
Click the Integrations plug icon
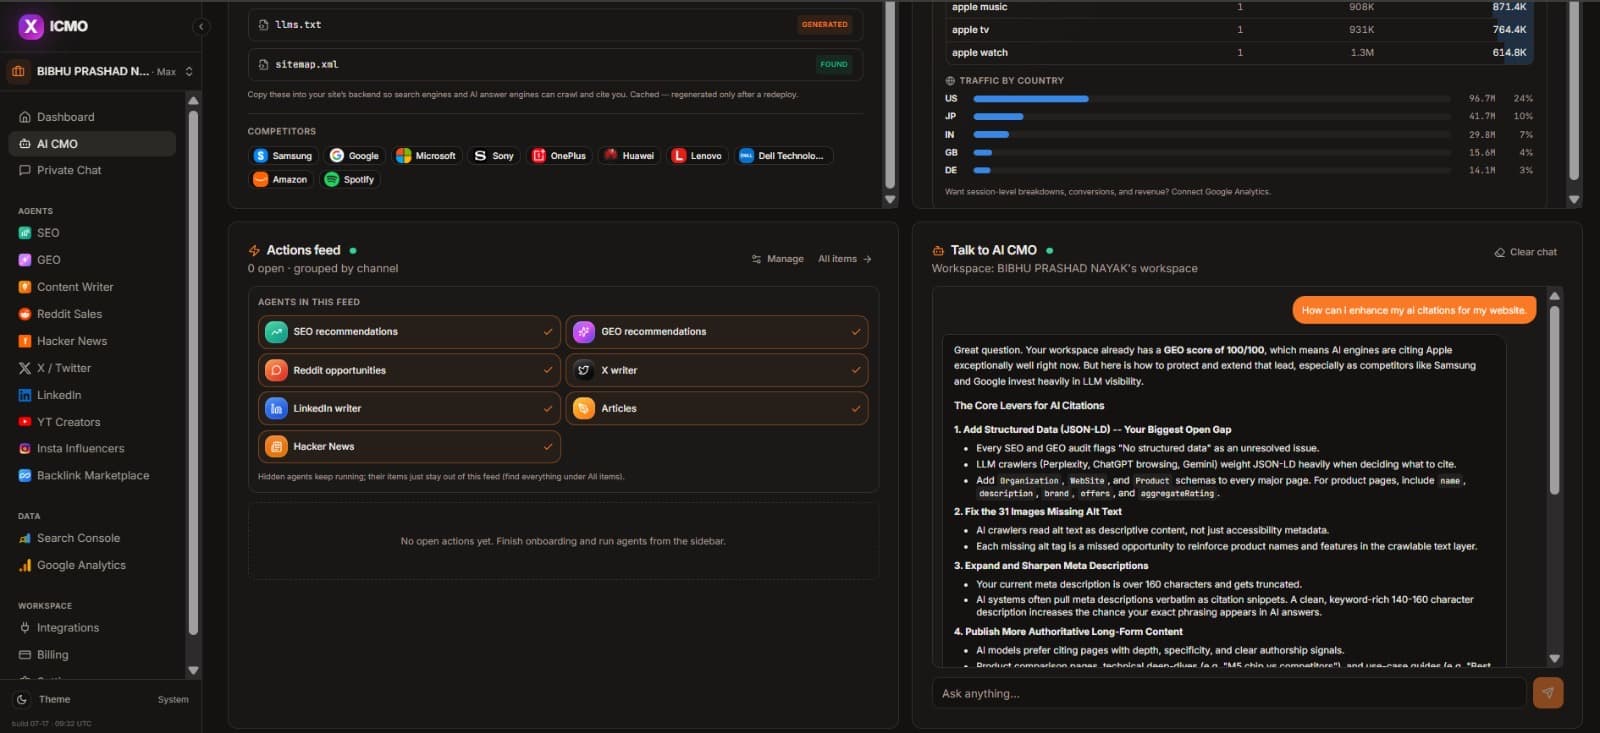pyautogui.click(x=25, y=628)
